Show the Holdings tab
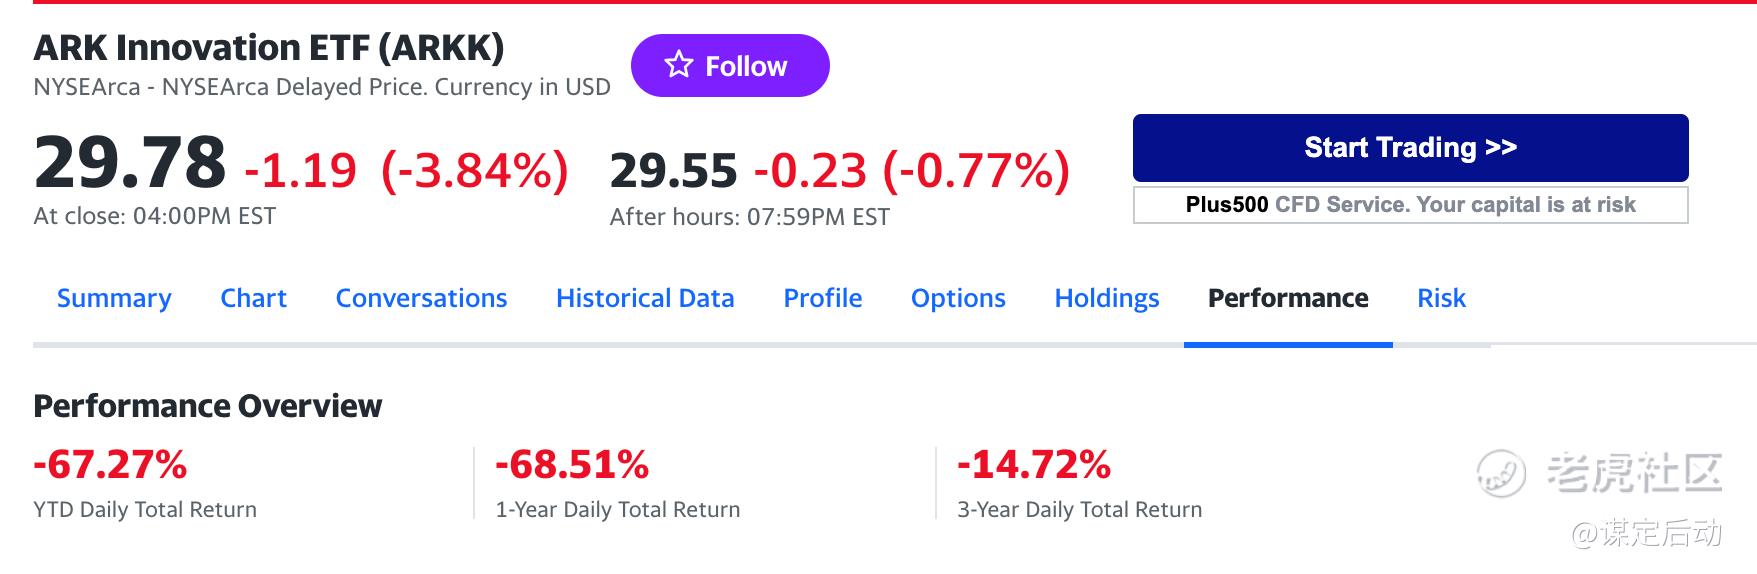This screenshot has width=1757, height=574. point(1107,298)
